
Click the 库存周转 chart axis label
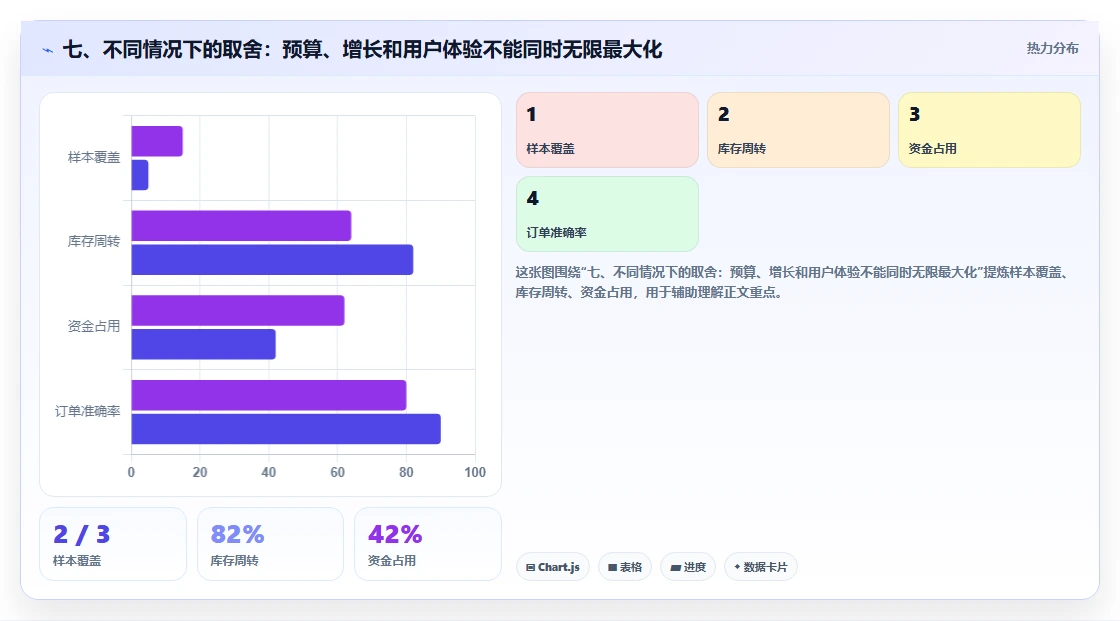94,242
